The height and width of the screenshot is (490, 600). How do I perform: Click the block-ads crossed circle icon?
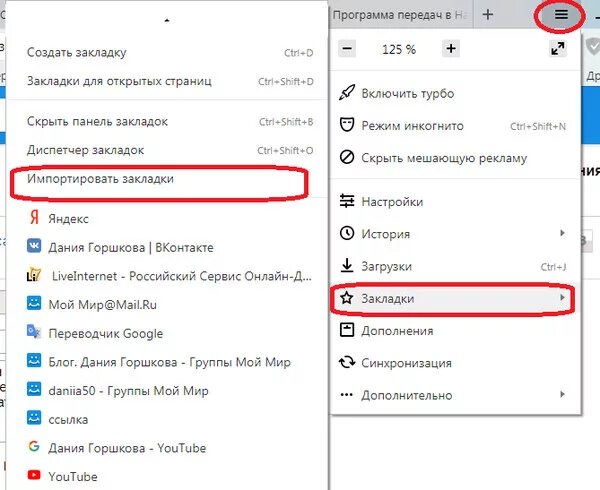[347, 157]
